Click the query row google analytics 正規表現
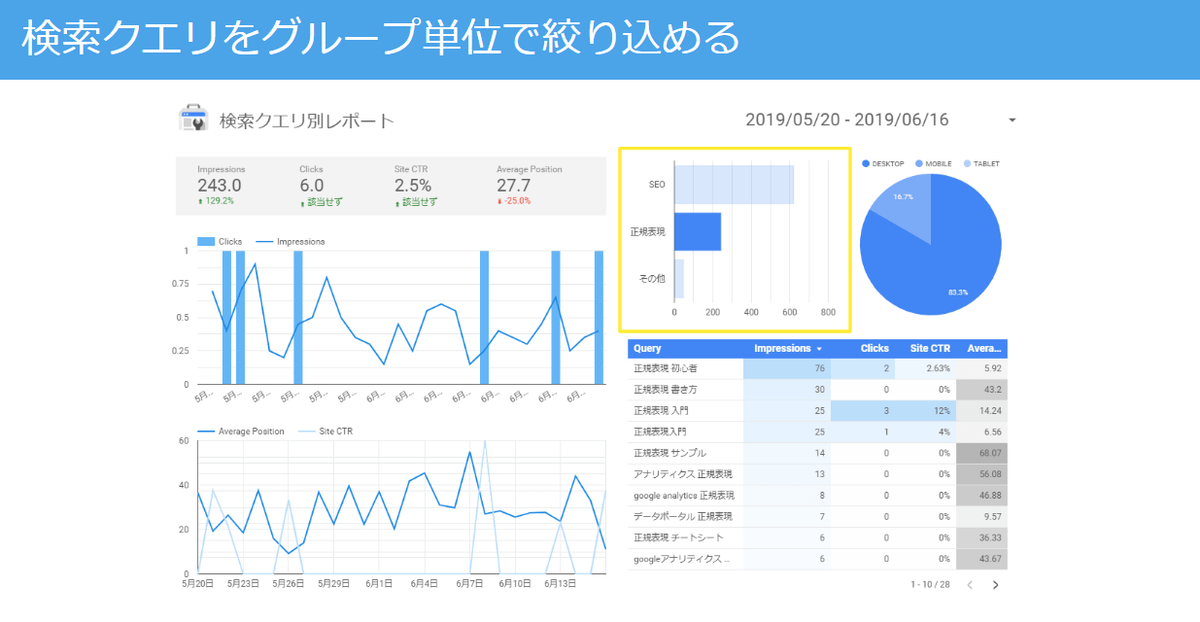 [818, 495]
